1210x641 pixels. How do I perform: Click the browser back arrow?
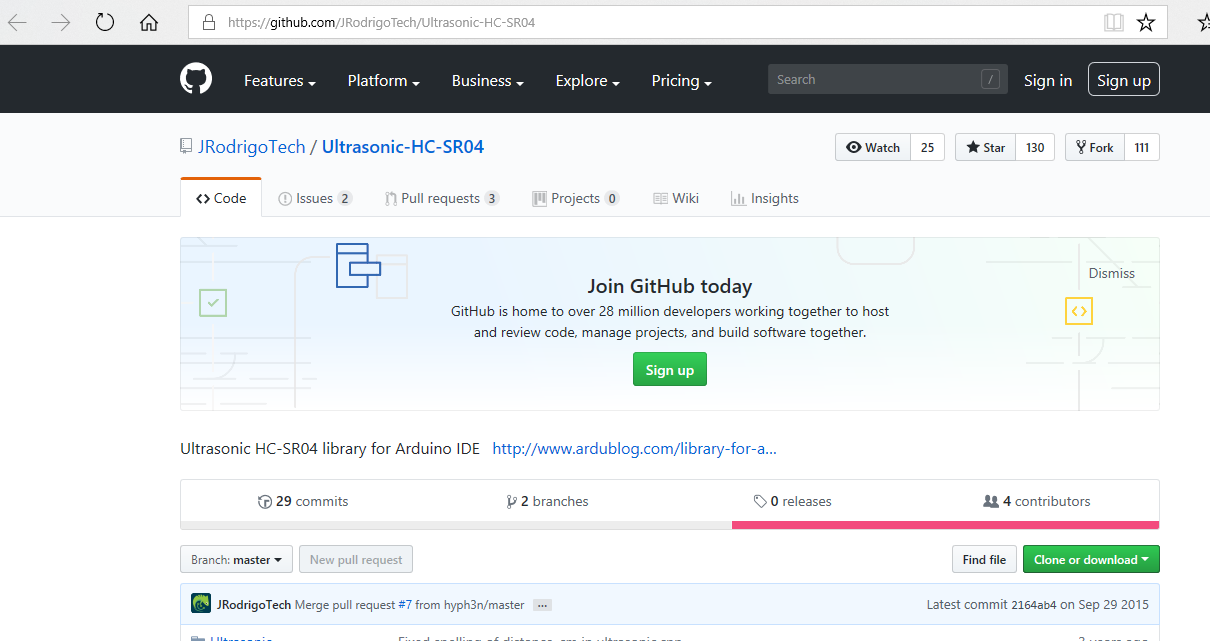coord(17,22)
